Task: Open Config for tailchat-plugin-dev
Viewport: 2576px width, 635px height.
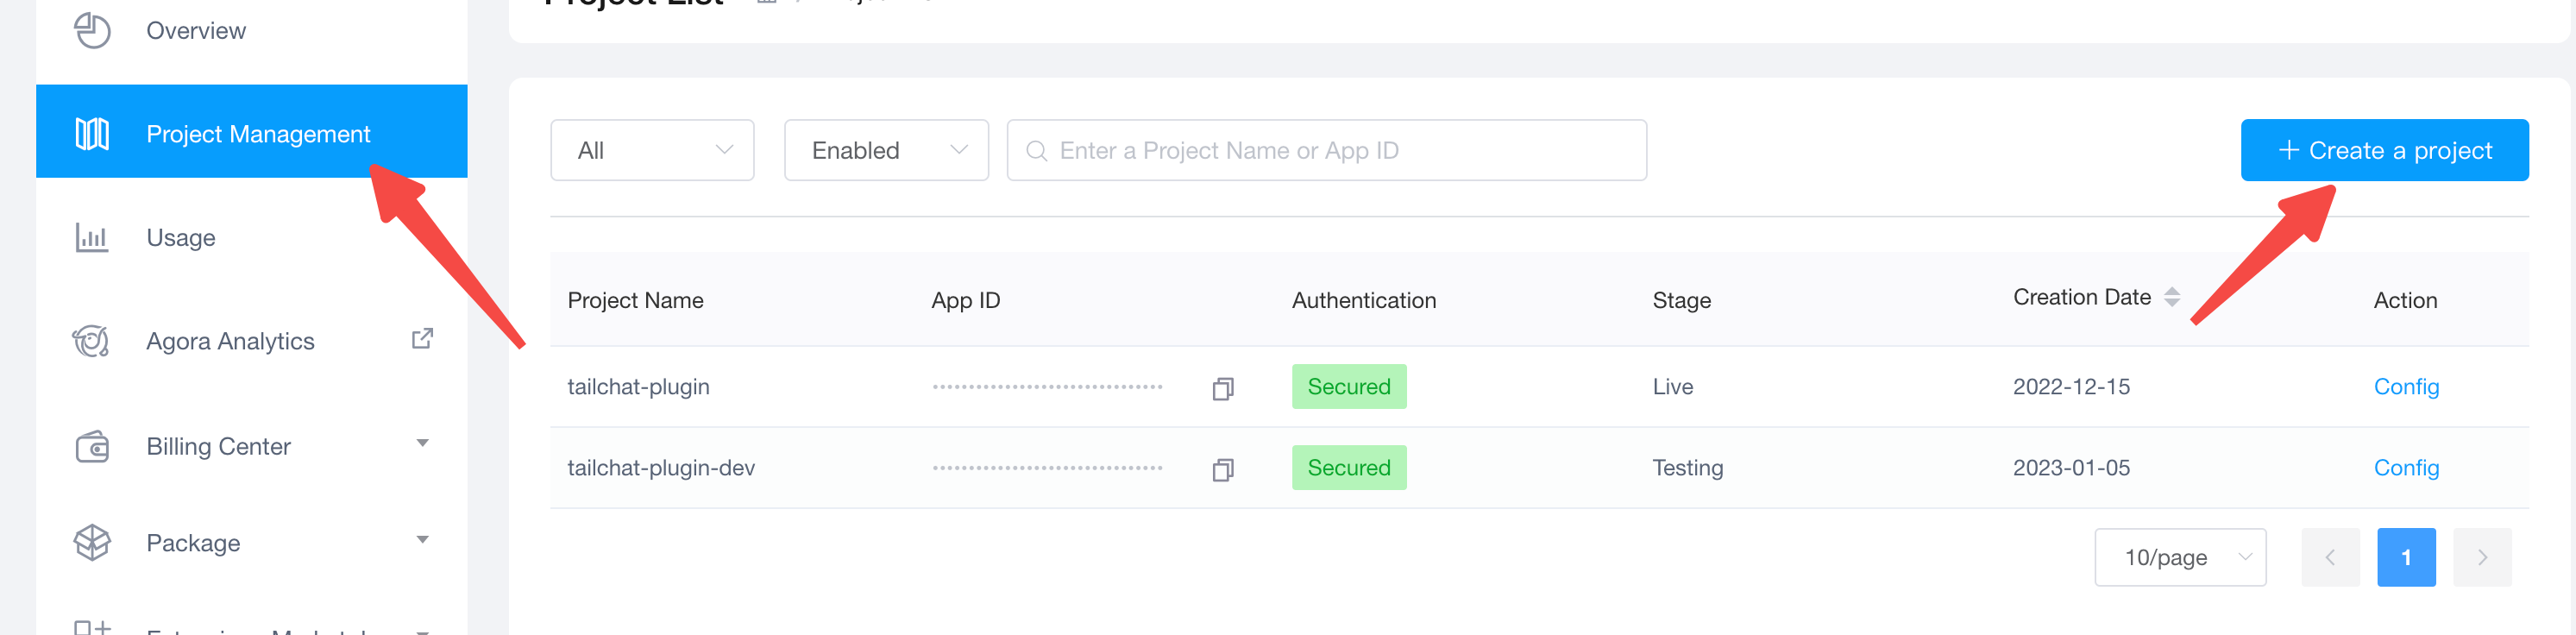Action: pyautogui.click(x=2405, y=468)
